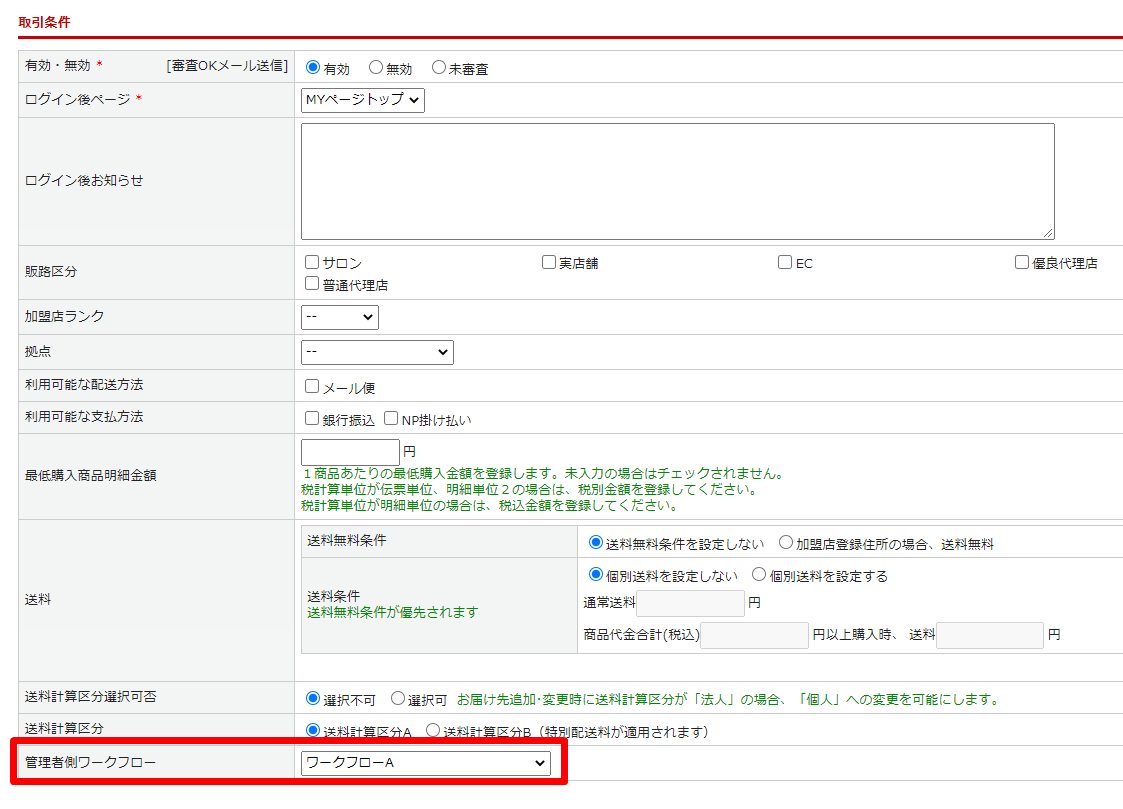Image resolution: width=1123 pixels, height=809 pixels.
Task: Check the 銀行振込 payment checkbox
Action: tap(312, 419)
